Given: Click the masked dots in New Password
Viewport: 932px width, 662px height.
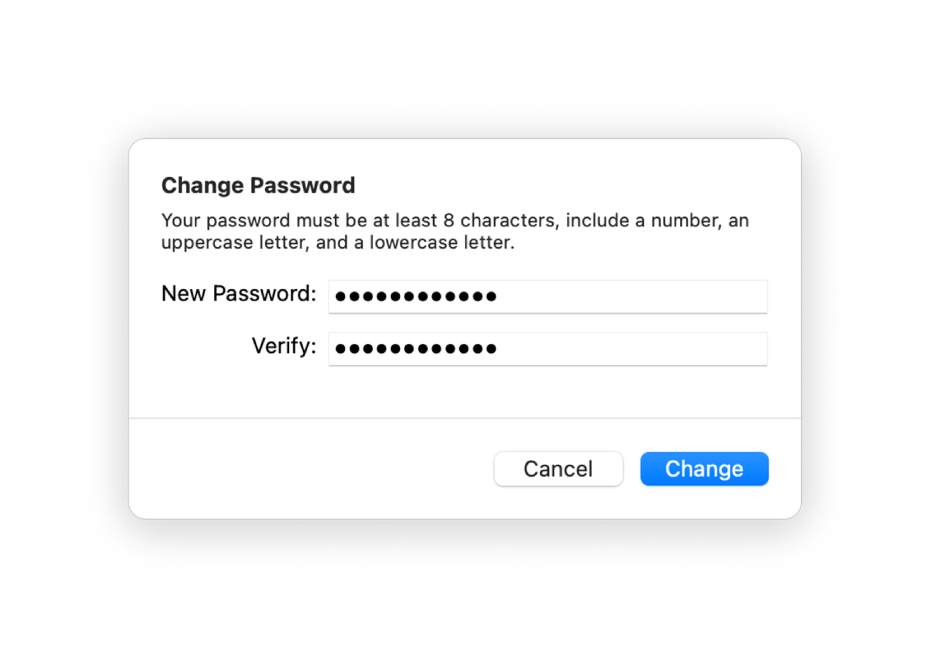Looking at the screenshot, I should click(416, 296).
